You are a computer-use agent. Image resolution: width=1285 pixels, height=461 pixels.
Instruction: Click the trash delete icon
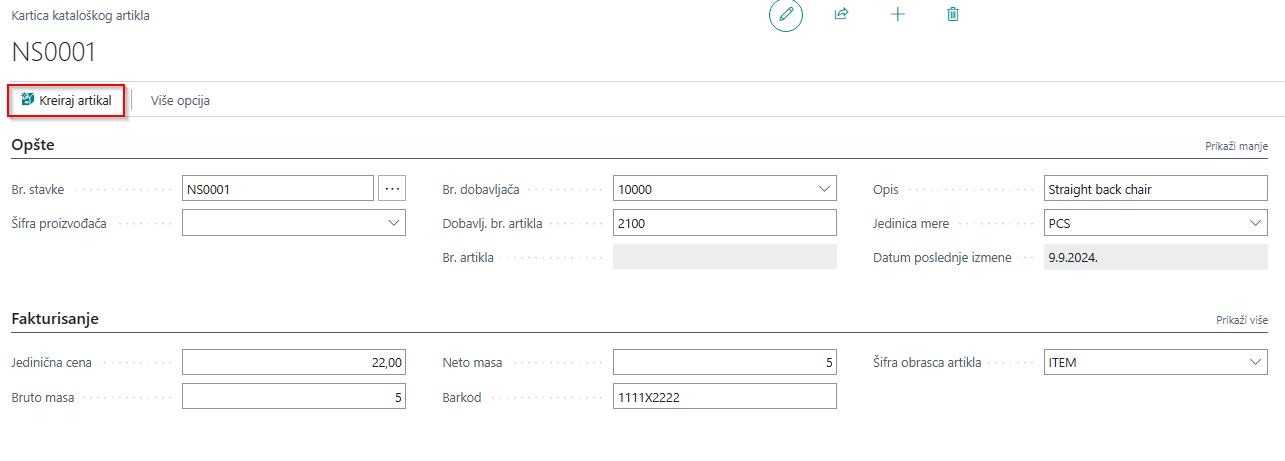953,15
